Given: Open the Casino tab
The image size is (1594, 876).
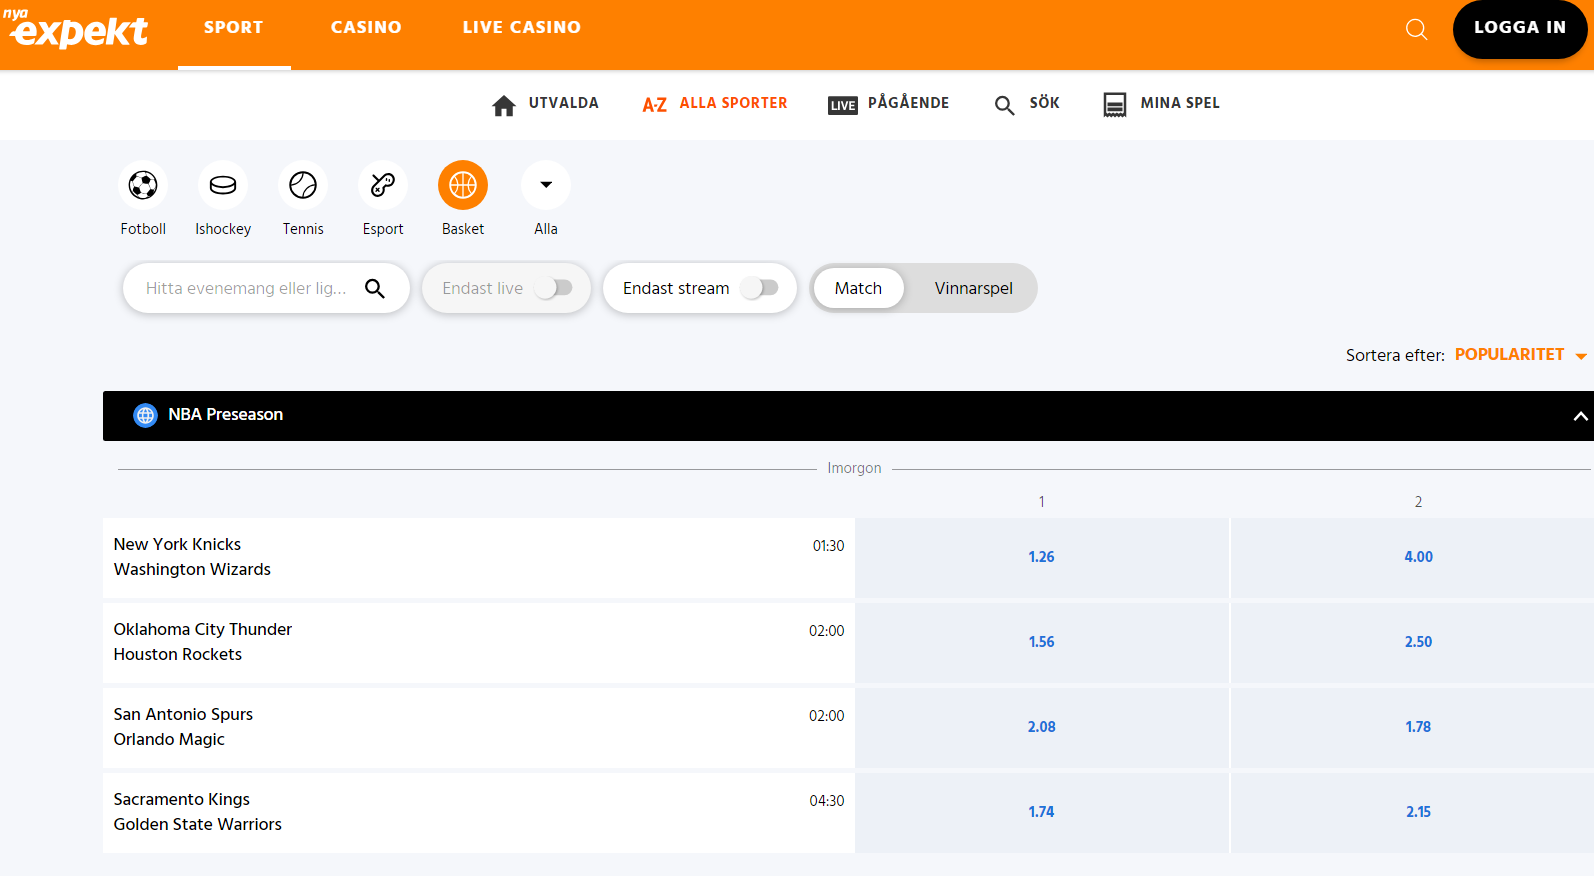Looking at the screenshot, I should coord(366,28).
